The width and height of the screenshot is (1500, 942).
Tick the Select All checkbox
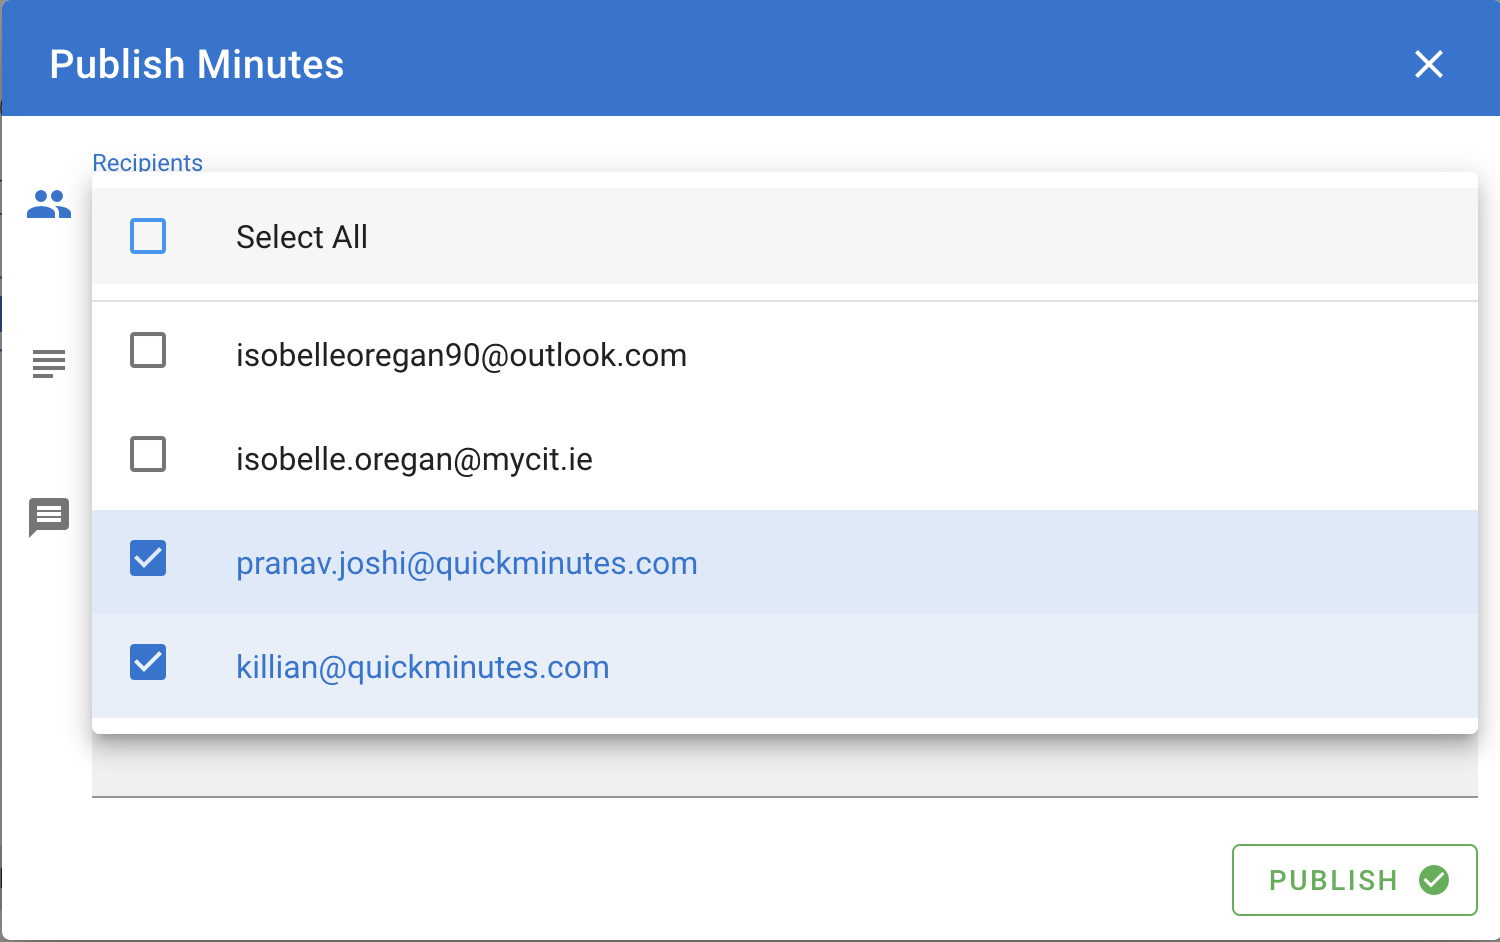point(148,236)
